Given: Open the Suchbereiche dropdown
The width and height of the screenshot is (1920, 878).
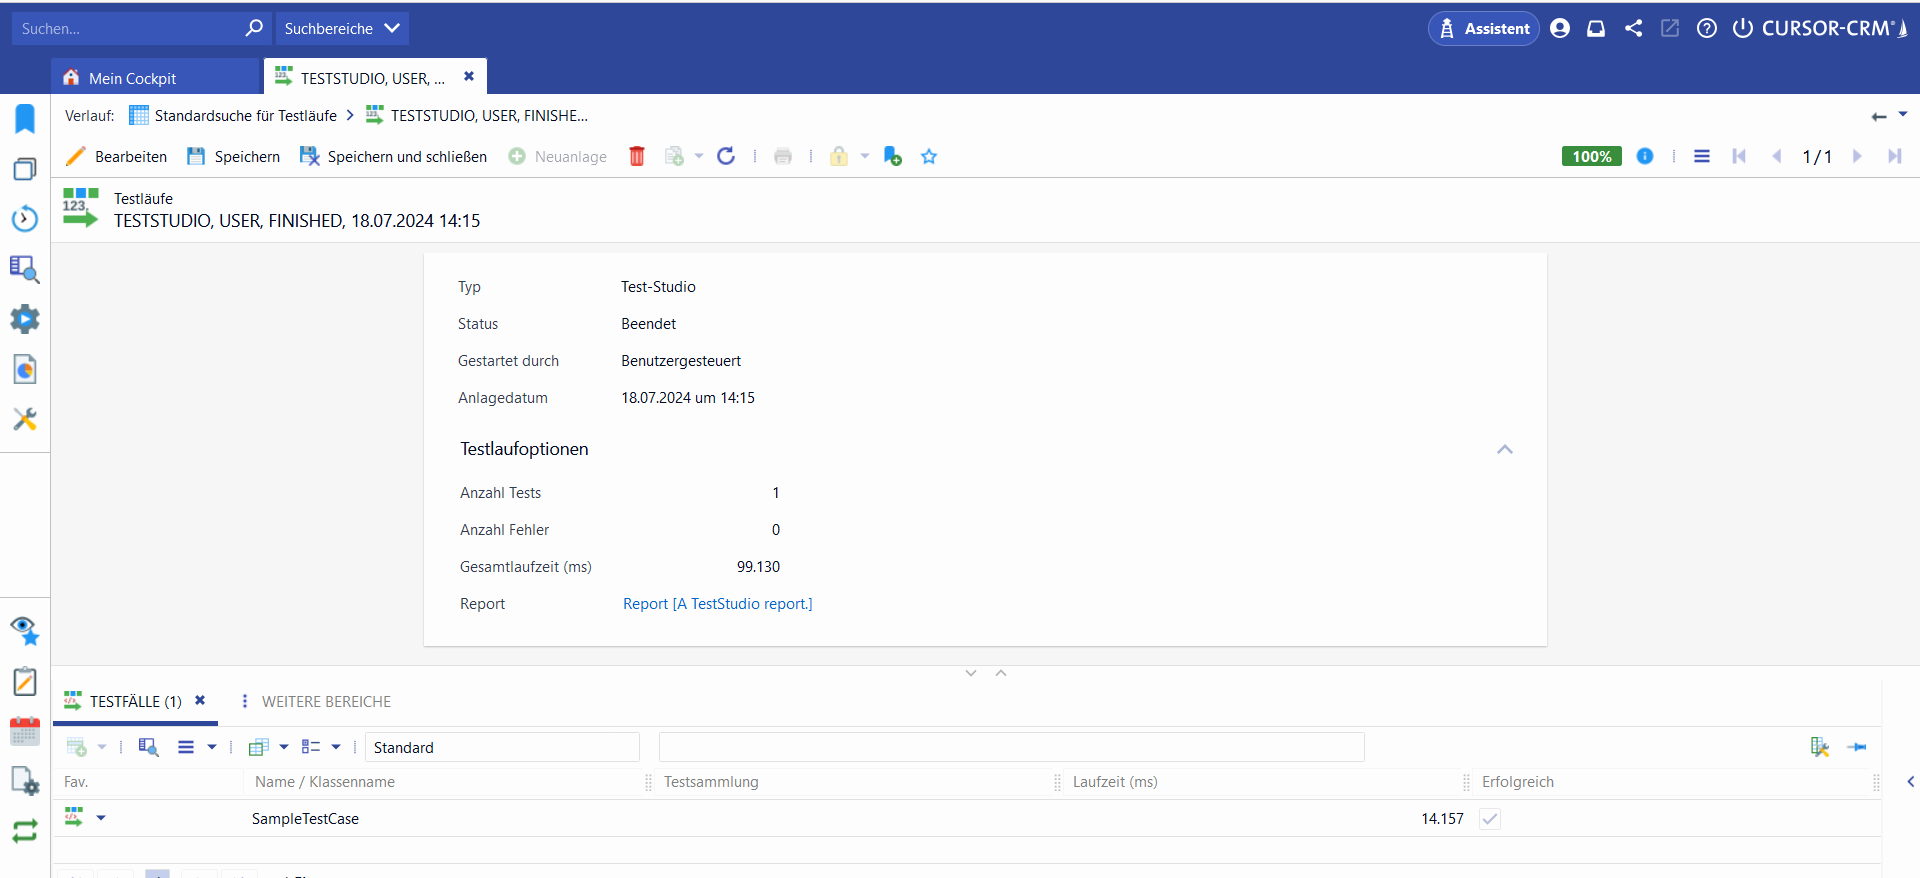Looking at the screenshot, I should tap(341, 28).
